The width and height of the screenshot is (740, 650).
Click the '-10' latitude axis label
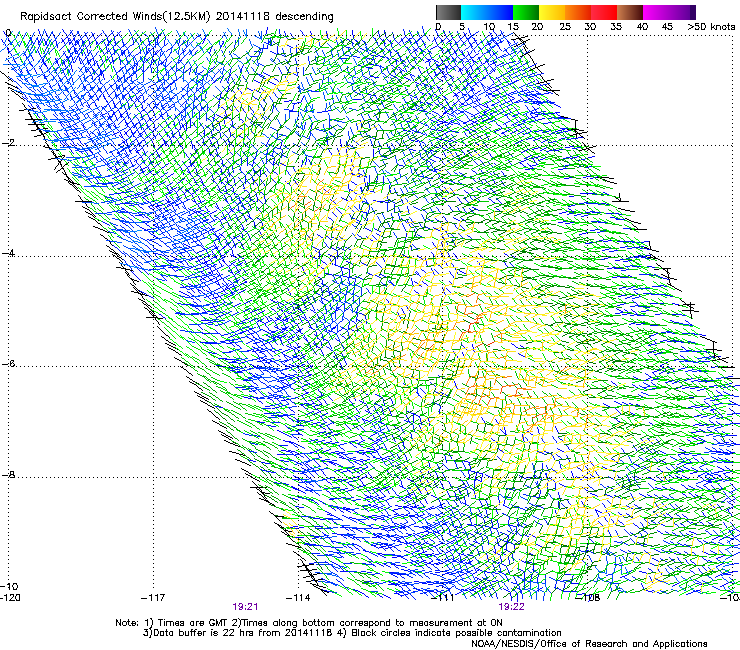[9, 586]
